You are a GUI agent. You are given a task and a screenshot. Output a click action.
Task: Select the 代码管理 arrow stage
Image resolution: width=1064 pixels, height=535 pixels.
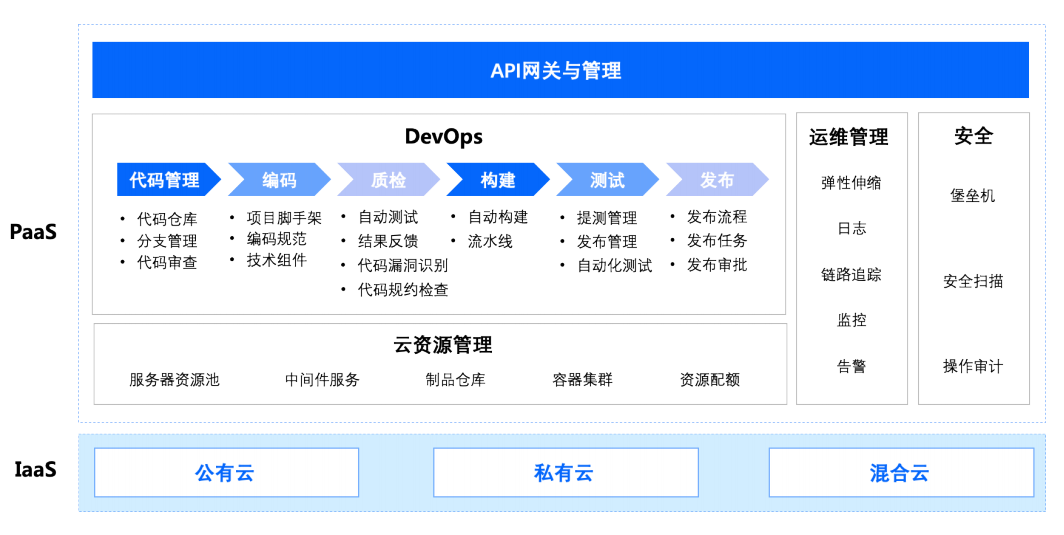pyautogui.click(x=166, y=180)
